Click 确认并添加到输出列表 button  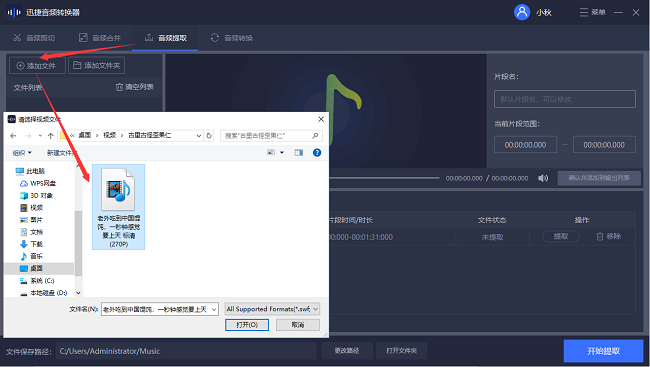pos(599,178)
